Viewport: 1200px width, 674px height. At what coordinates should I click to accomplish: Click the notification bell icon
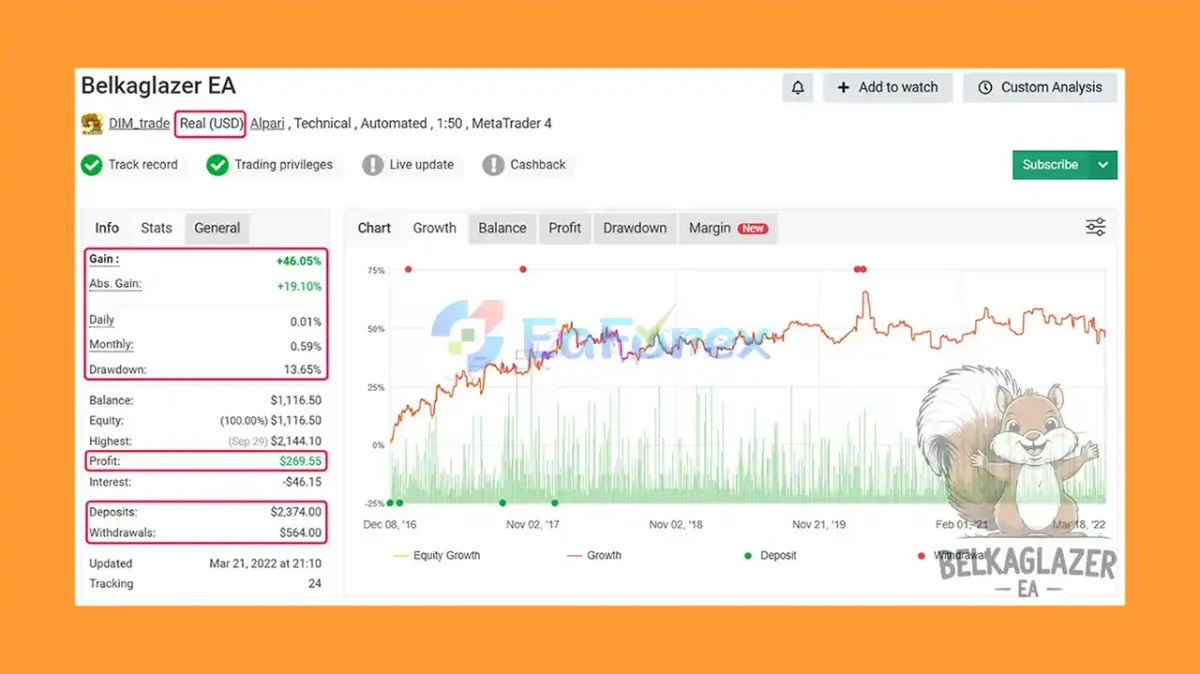[798, 87]
